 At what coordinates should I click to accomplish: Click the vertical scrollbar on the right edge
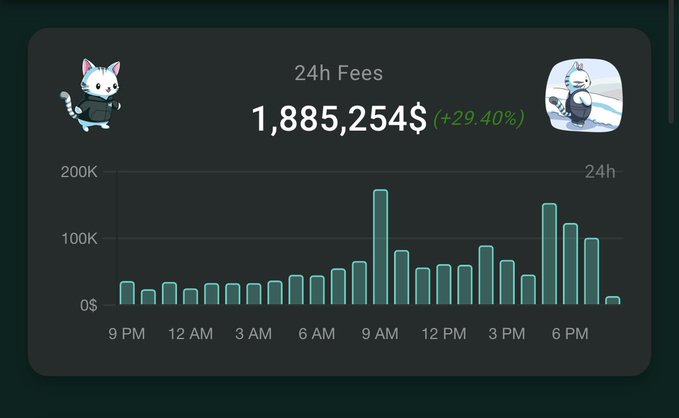671,61
